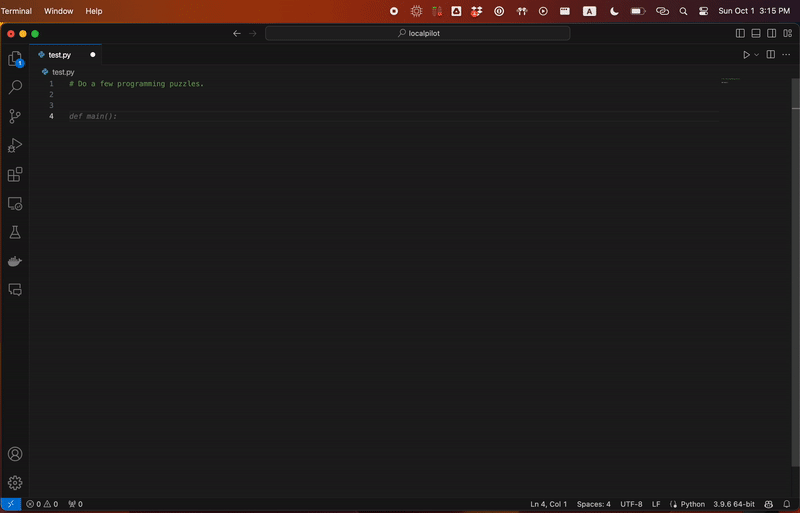Click the vertical editor scrollbar
800x513 pixels.
point(795,286)
